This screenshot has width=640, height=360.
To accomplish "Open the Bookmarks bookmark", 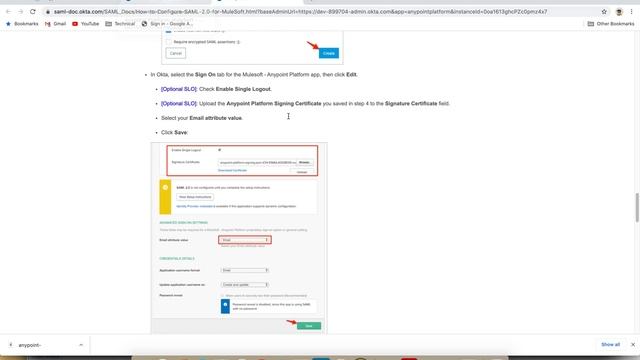I will pos(22,24).
